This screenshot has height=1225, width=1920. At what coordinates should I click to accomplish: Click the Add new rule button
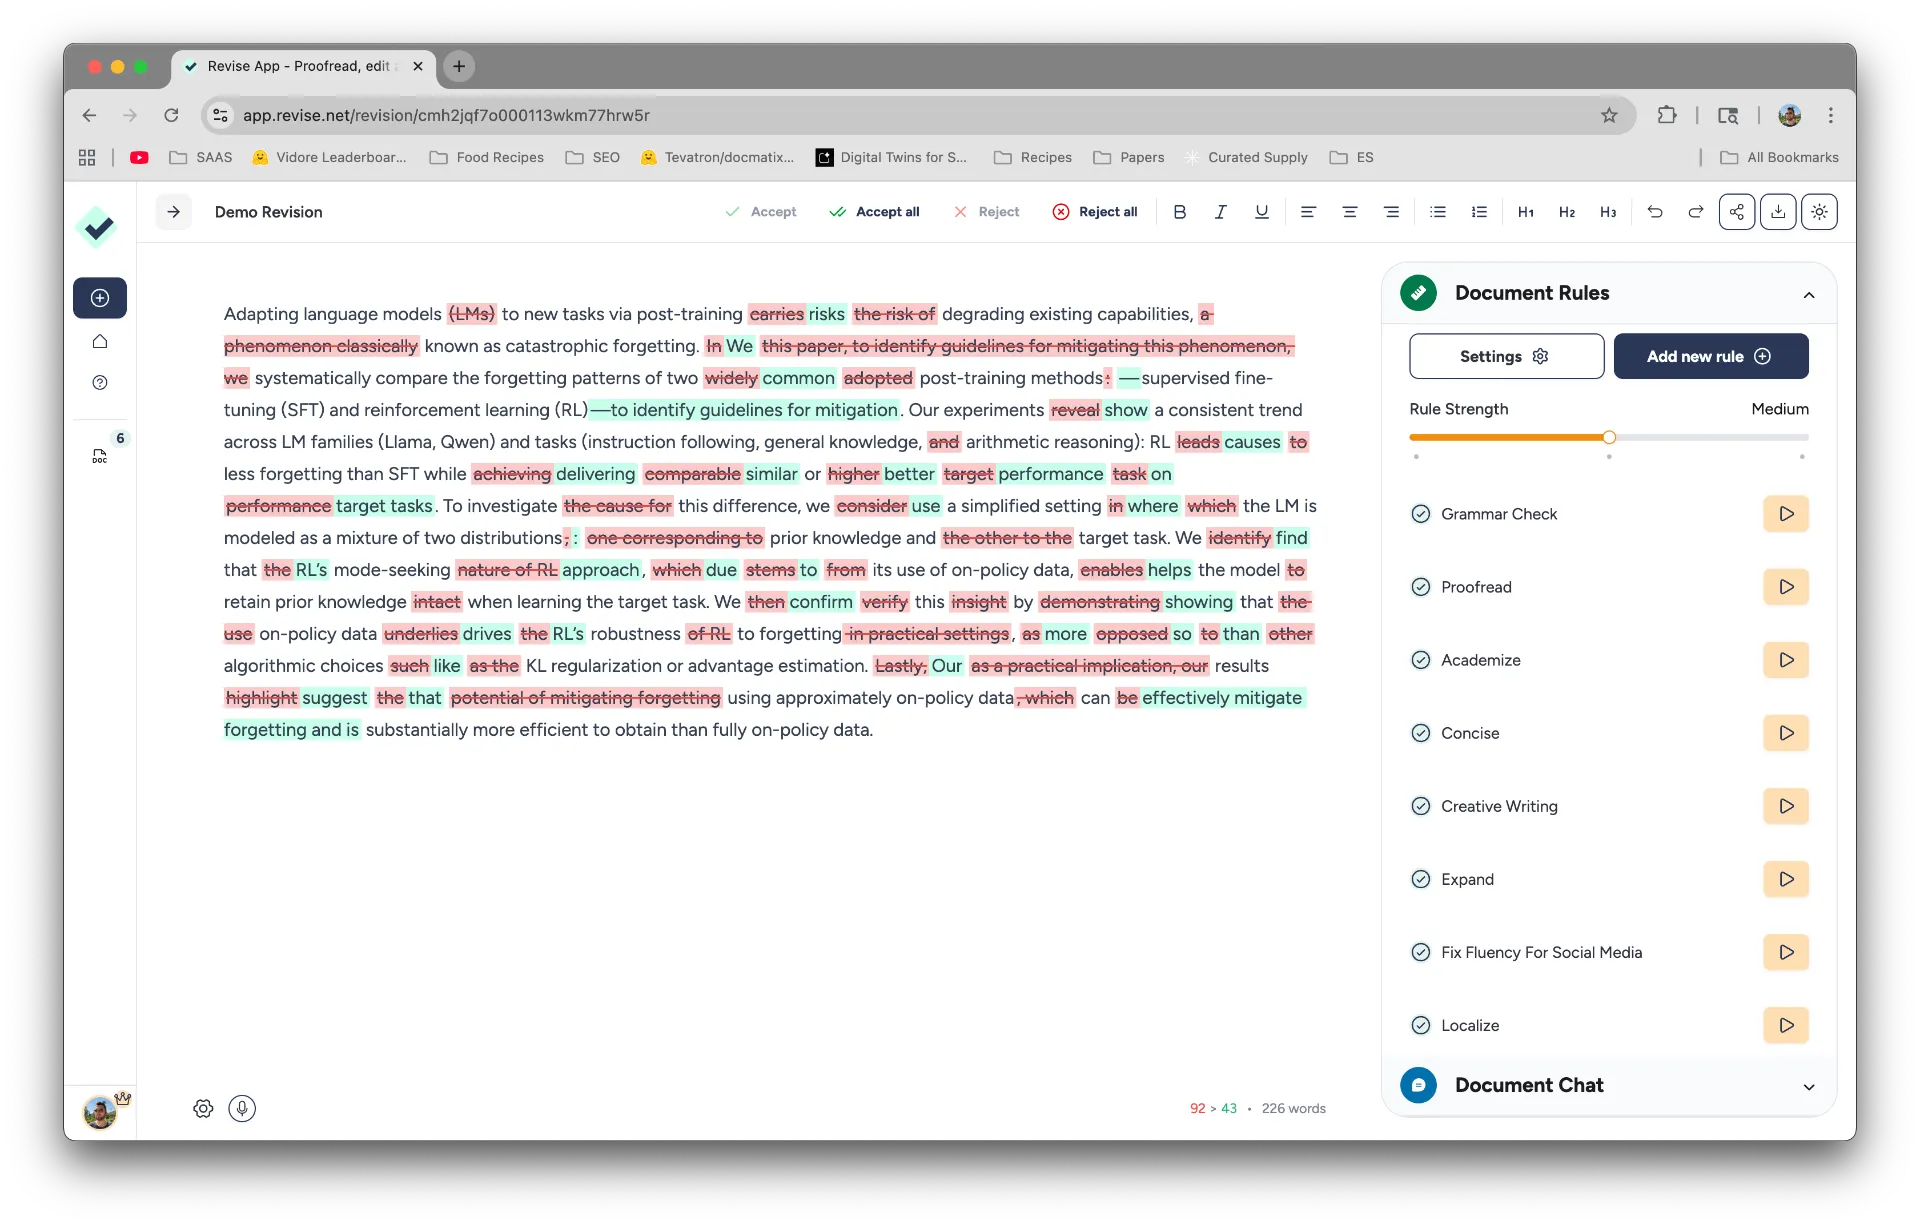tap(1710, 356)
